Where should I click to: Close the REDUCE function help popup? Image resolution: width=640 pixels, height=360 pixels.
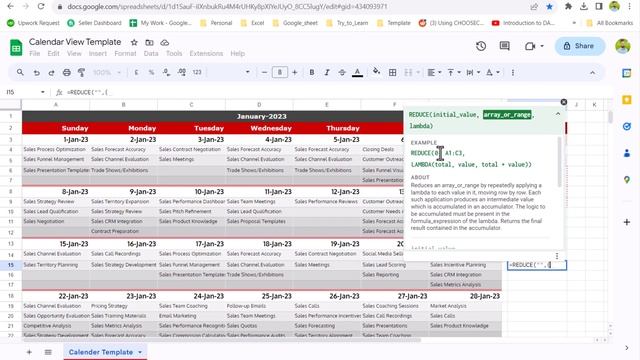click(564, 102)
